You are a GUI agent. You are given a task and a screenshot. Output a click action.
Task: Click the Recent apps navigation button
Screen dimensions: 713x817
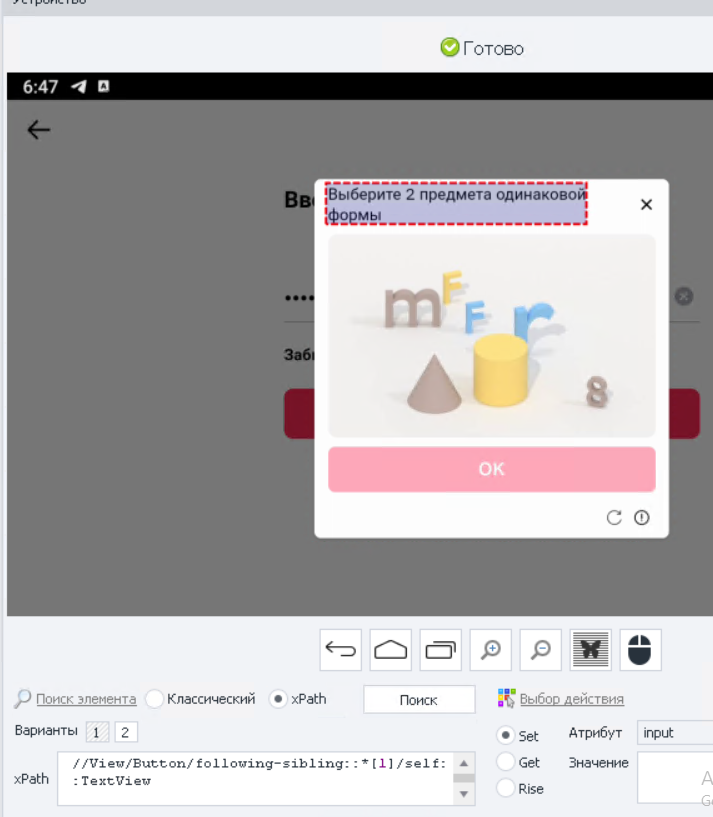[x=440, y=650]
